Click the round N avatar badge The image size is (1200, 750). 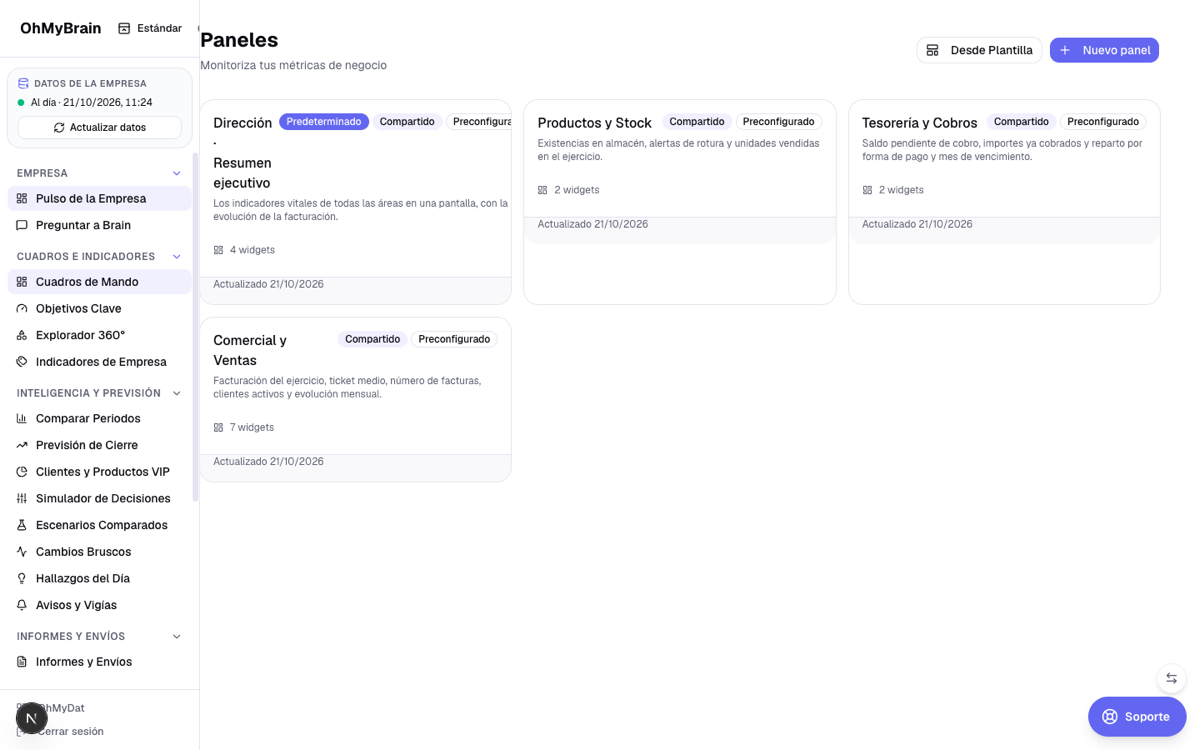pyautogui.click(x=32, y=718)
